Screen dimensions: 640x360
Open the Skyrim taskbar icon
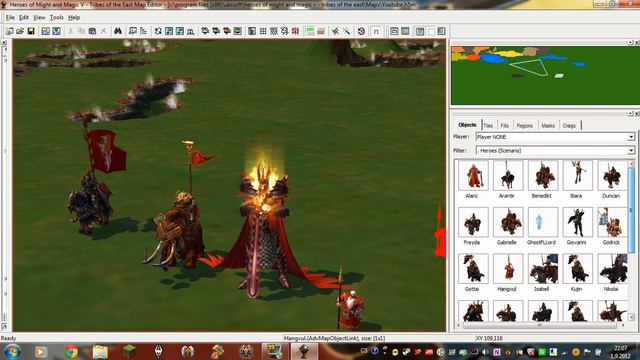point(159,351)
